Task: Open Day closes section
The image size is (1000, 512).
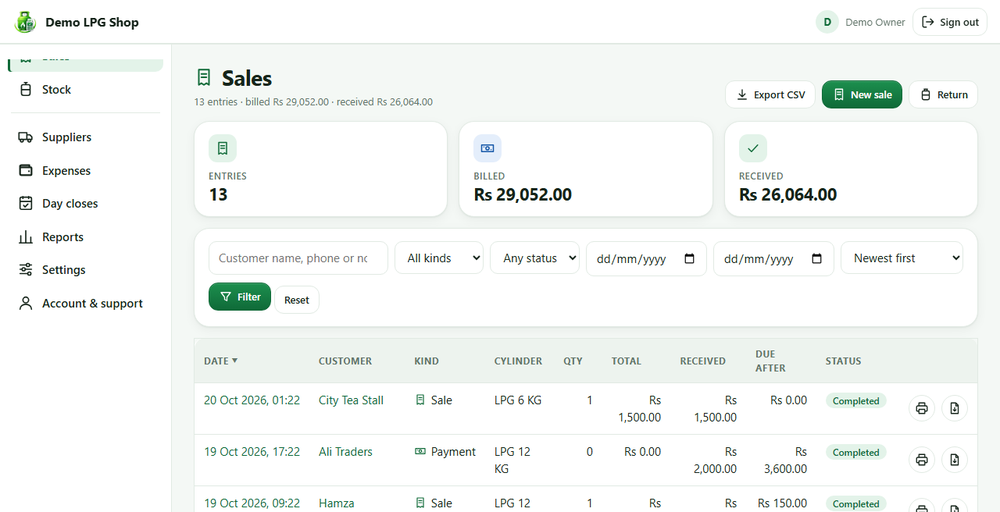Action: click(85, 203)
